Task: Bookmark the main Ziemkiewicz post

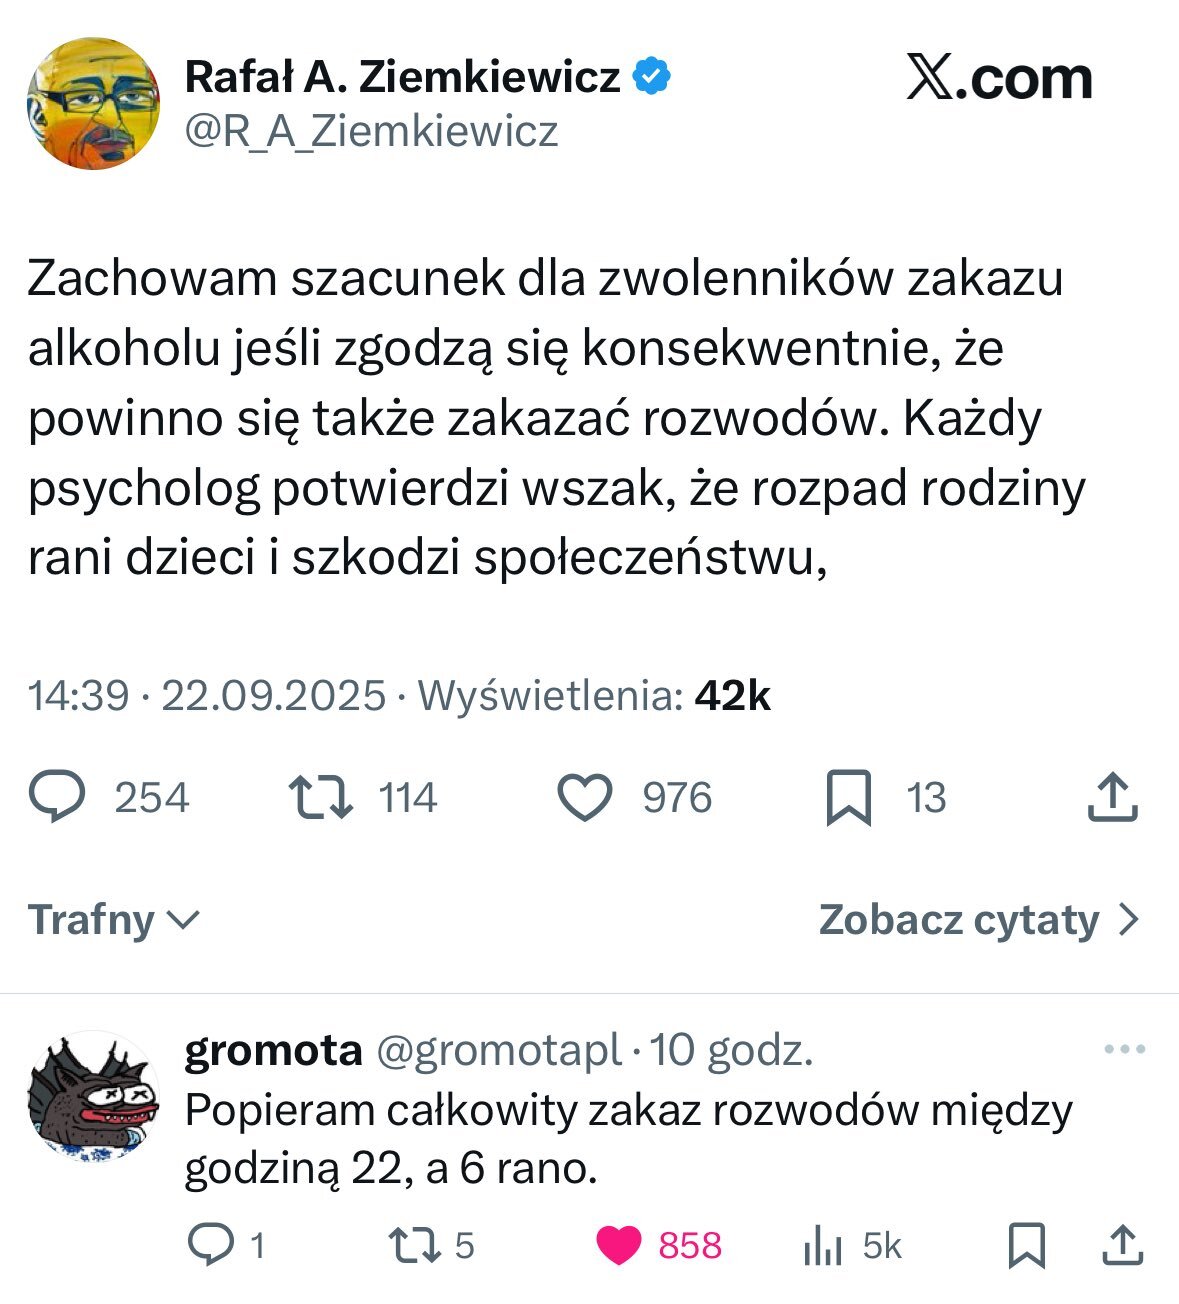Action: pyautogui.click(x=848, y=798)
